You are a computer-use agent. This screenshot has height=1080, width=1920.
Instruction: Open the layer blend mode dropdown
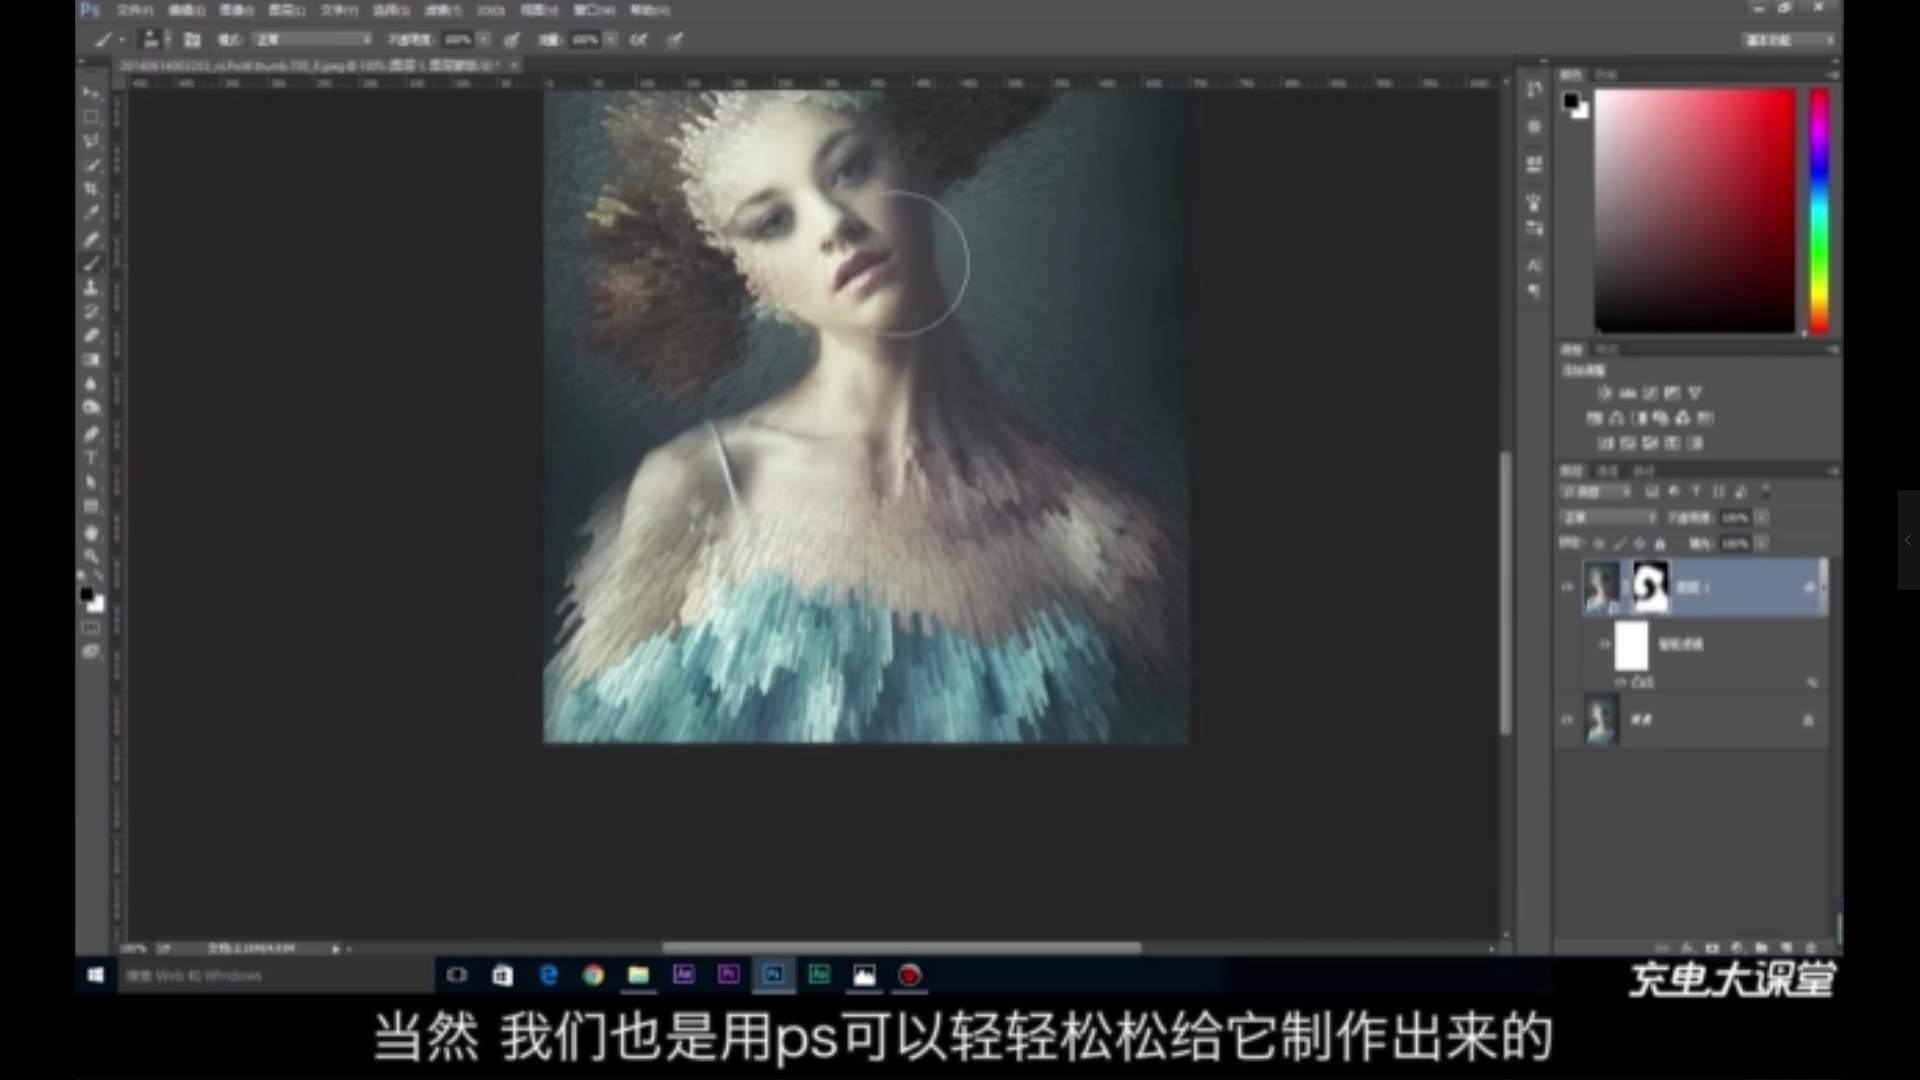coord(1608,518)
